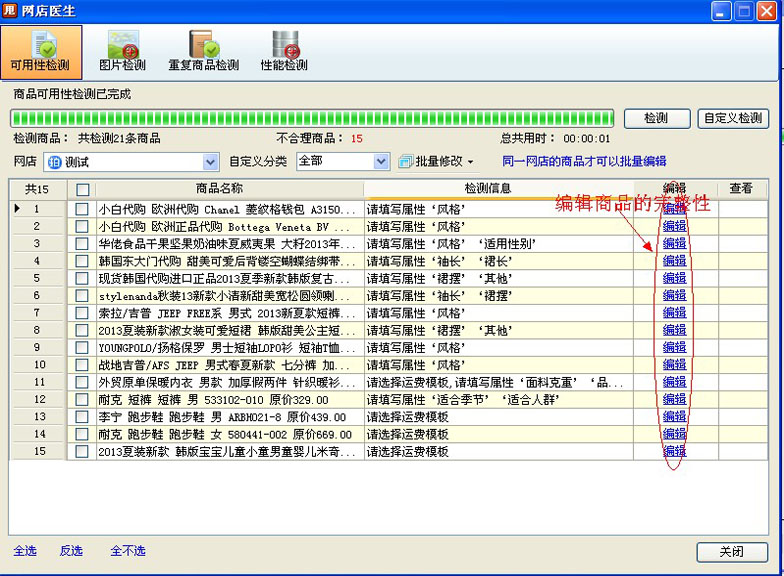Check YOUNGPOLO/扬格保罗 row checkbox
Image resolution: width=784 pixels, height=576 pixels.
(82, 348)
